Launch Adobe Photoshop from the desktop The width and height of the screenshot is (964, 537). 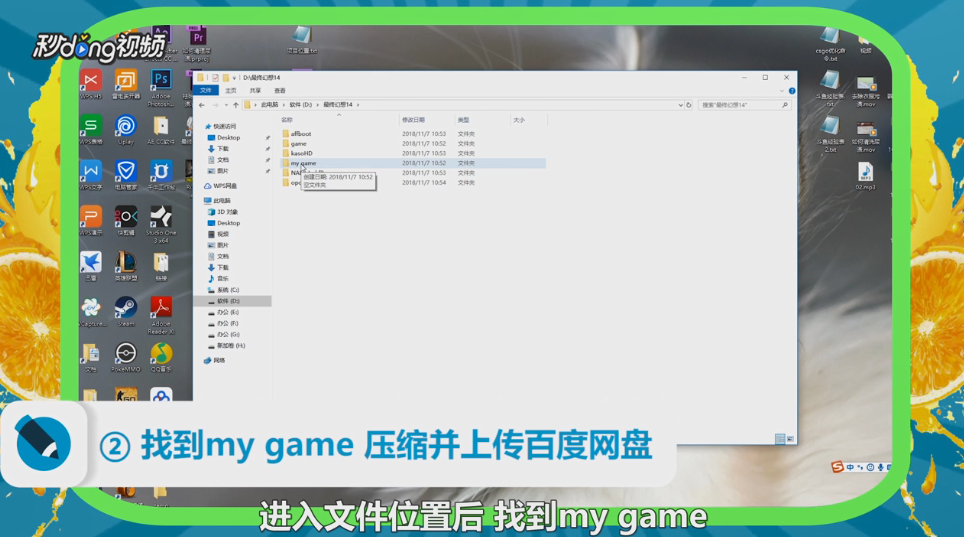(160, 88)
